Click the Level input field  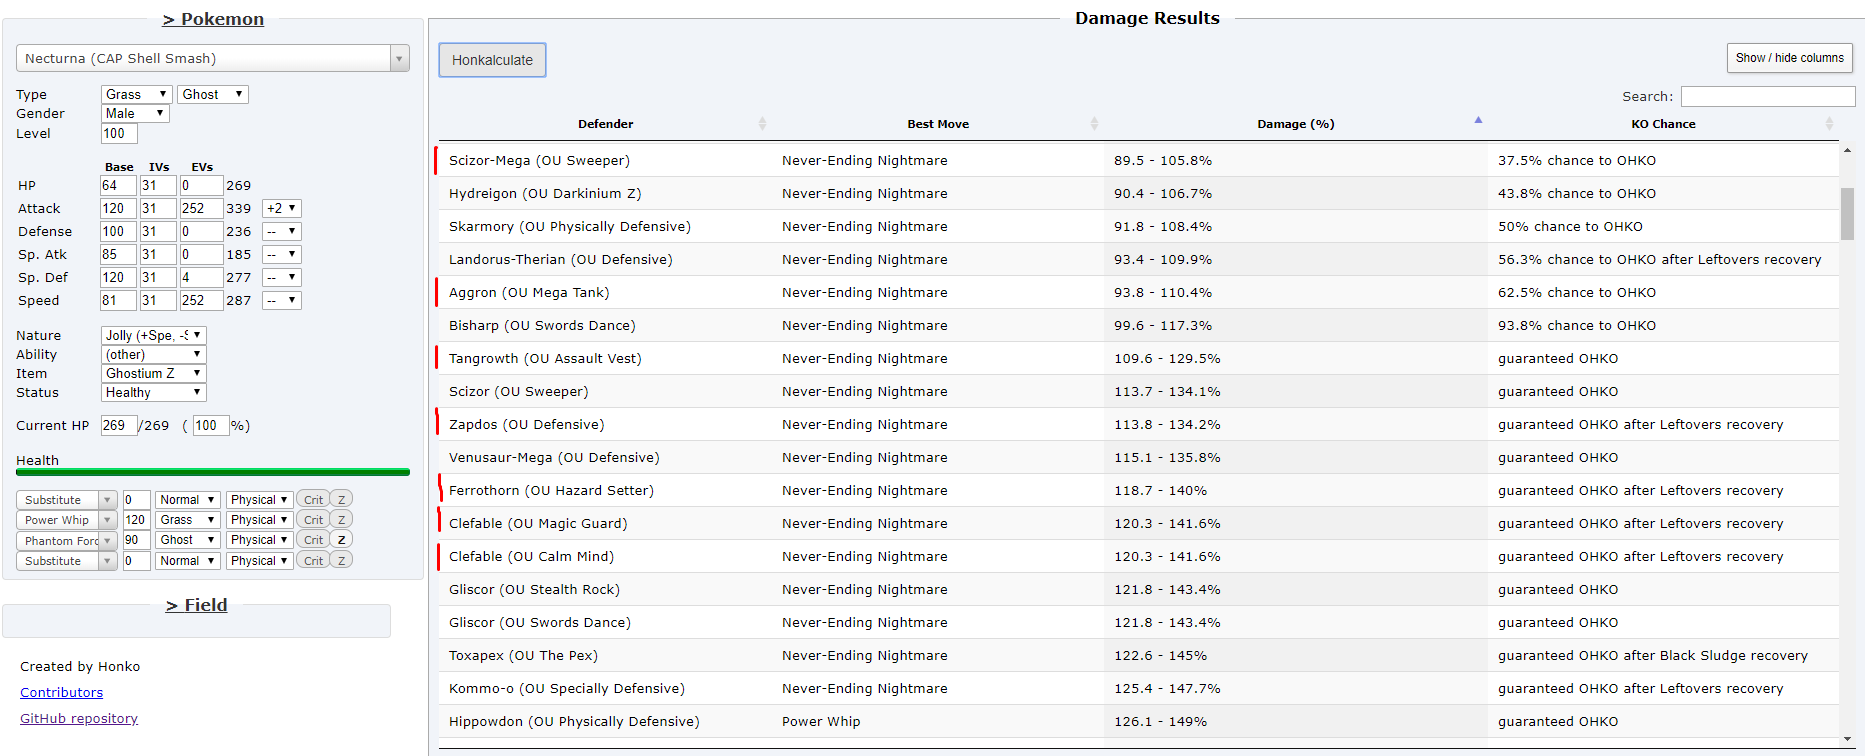coord(119,133)
